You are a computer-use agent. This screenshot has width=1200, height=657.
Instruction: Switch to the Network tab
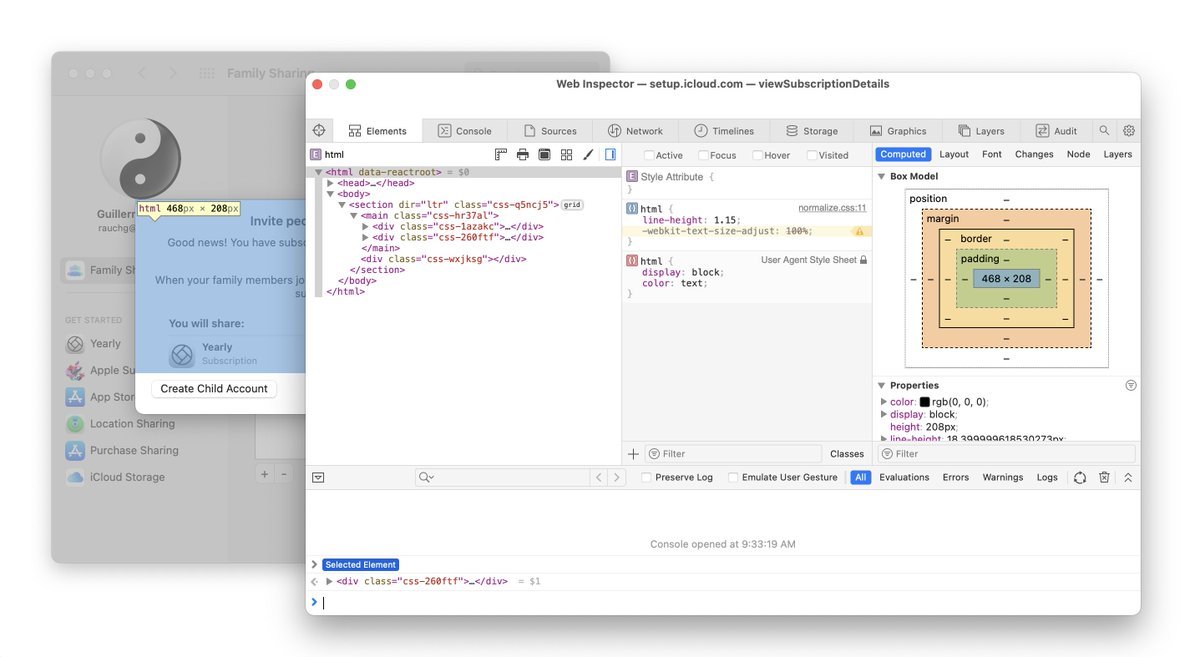point(635,131)
